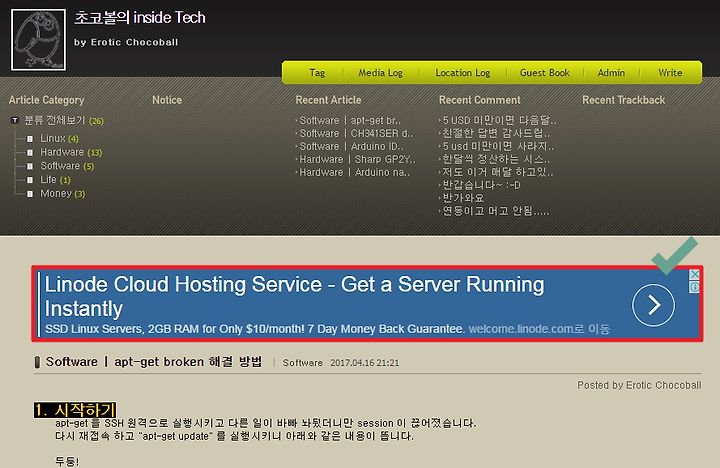The height and width of the screenshot is (468, 720).
Task: Go to Media Log page
Action: pyautogui.click(x=380, y=73)
